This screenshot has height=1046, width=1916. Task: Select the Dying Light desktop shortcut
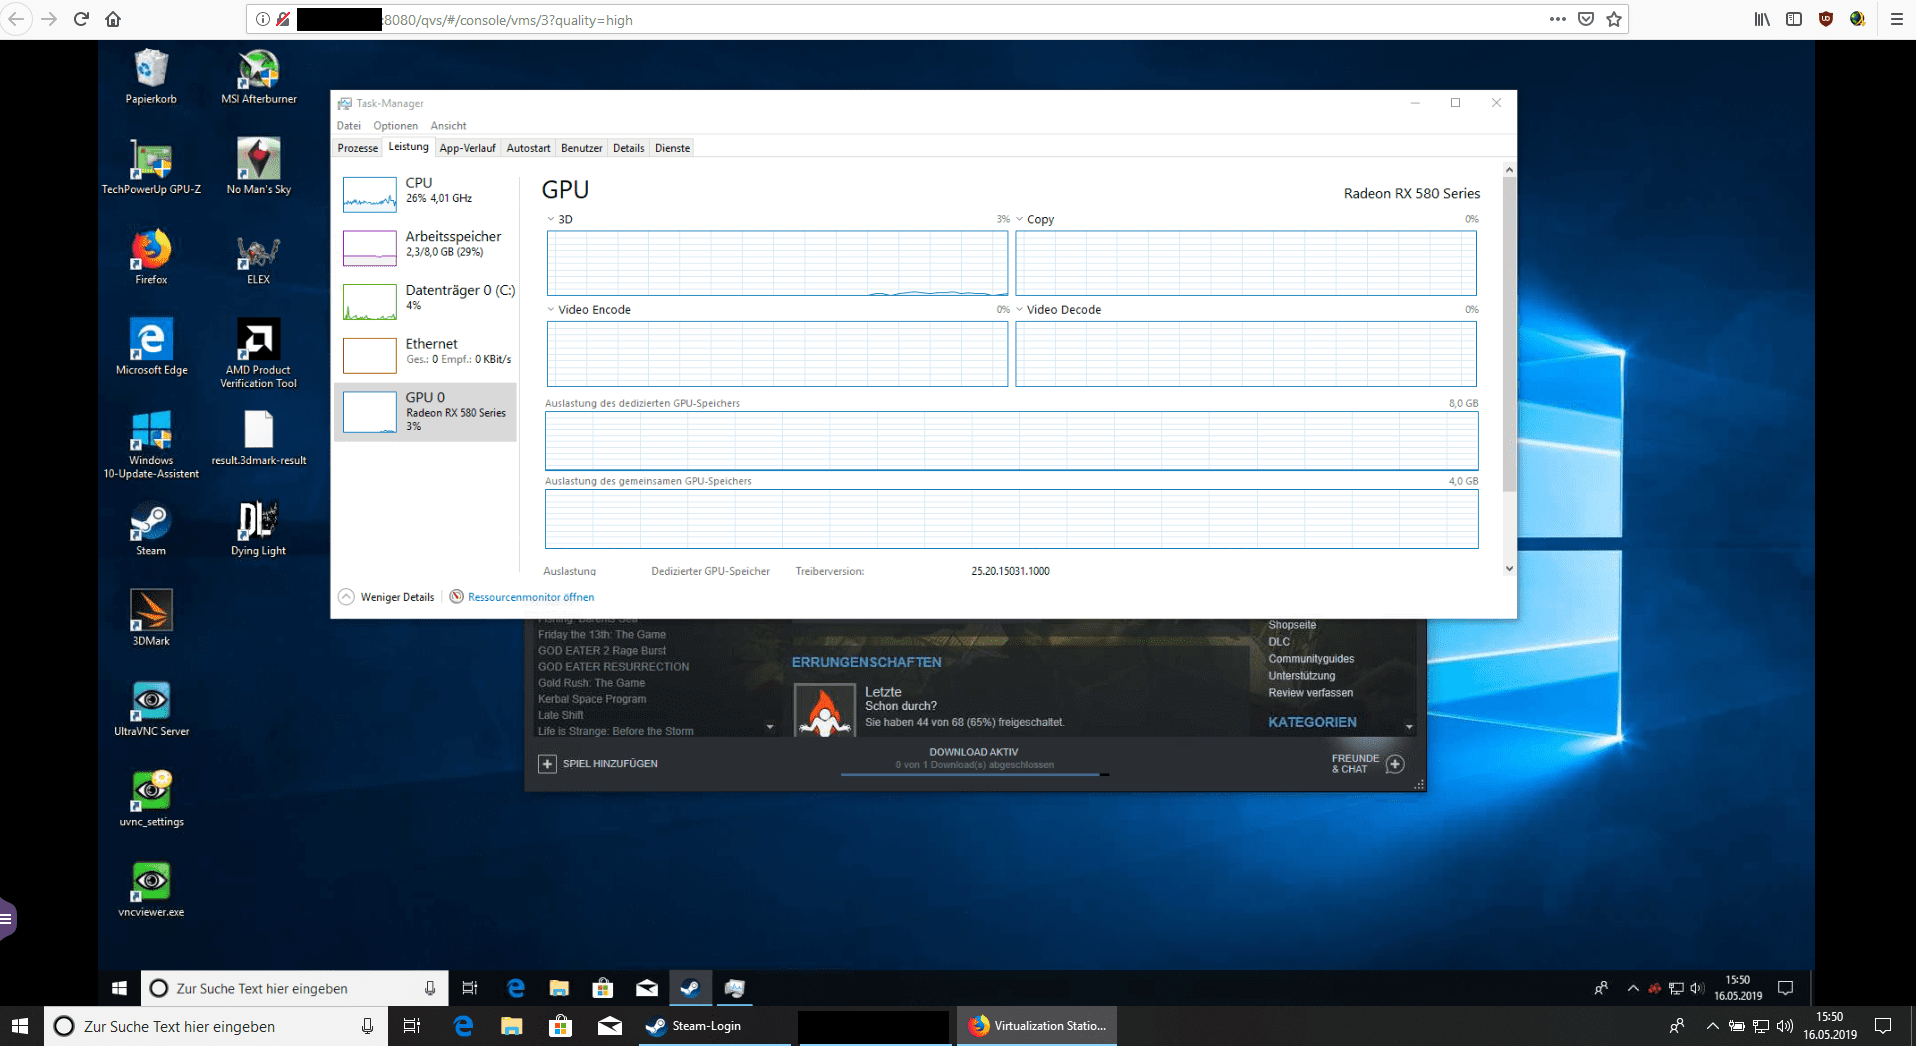point(258,528)
